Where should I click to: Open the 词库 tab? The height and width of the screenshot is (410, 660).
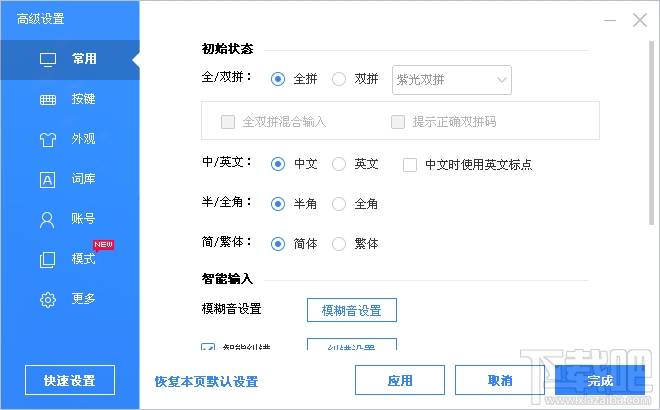70,180
